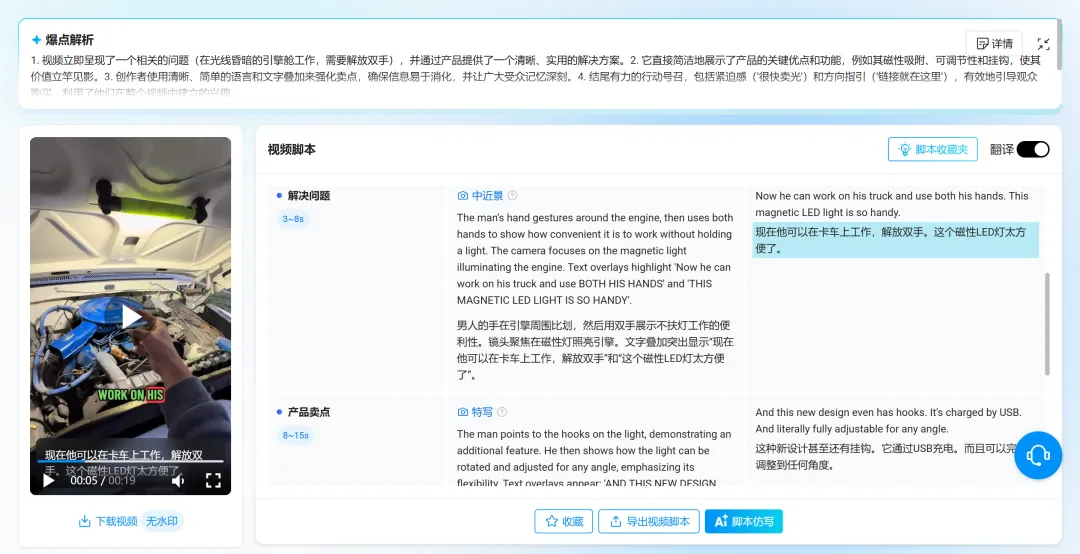This screenshot has height=554, width=1080.
Task: Enter fullscreen mode on the video player
Action: point(213,481)
